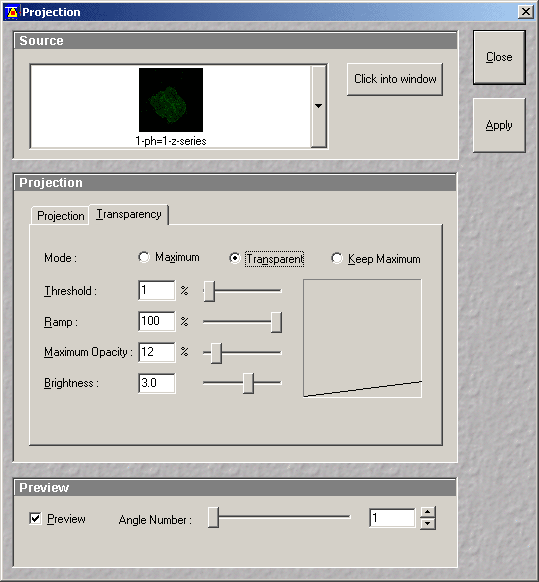The height and width of the screenshot is (582, 539).
Task: Select the Transparency tab
Action: tap(129, 214)
